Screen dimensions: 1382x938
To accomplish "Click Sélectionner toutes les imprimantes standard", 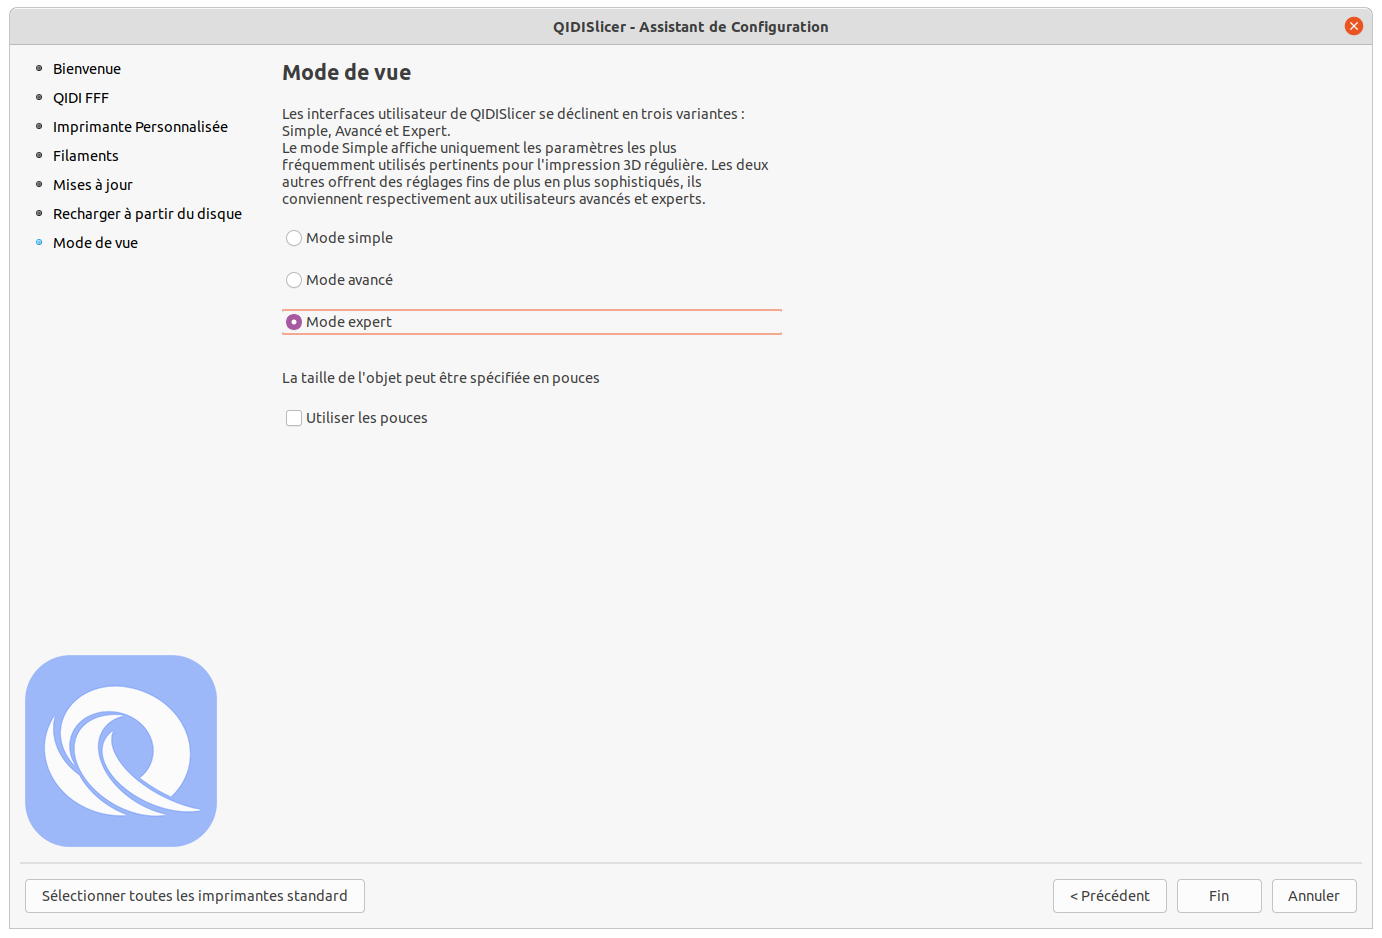I will (195, 896).
